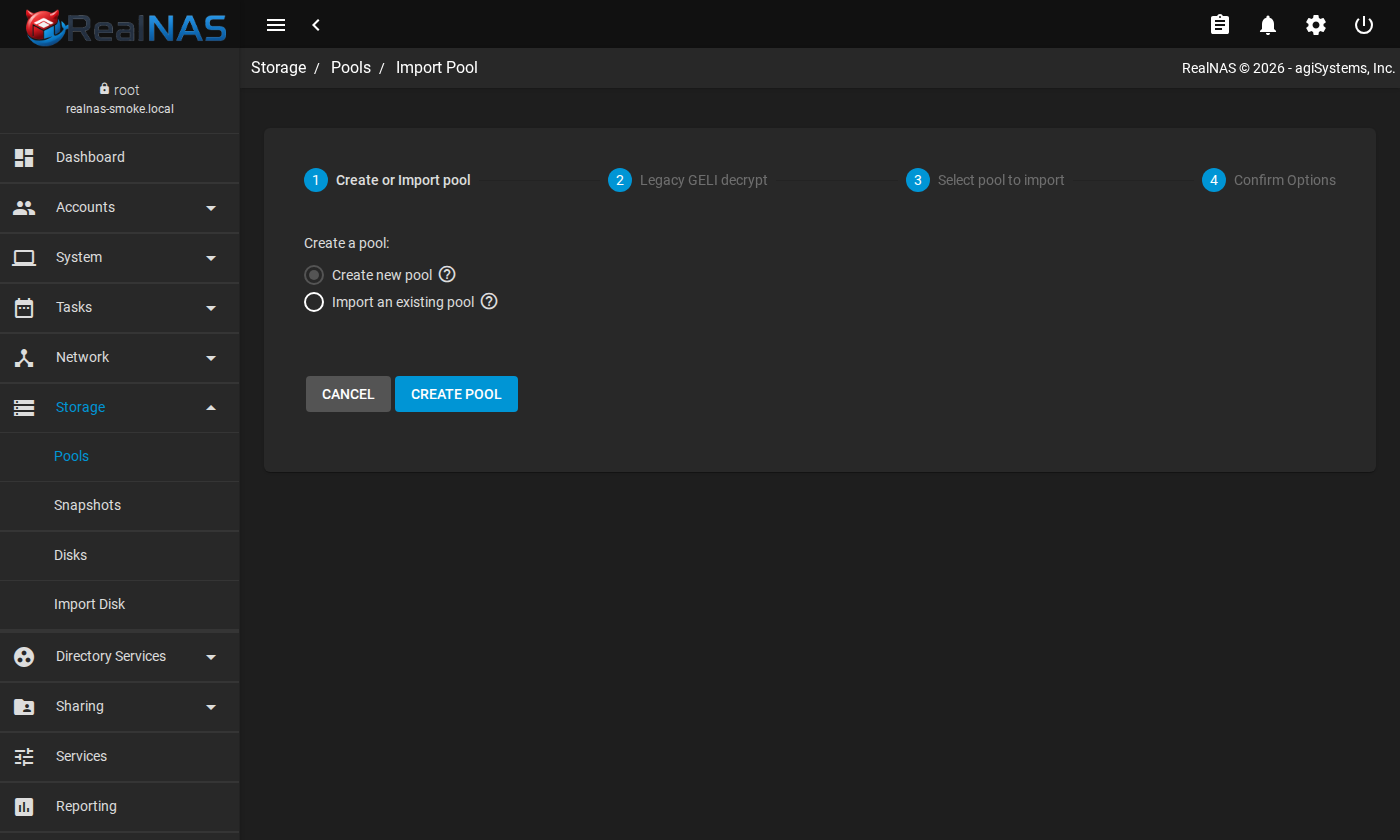Image resolution: width=1400 pixels, height=840 pixels.
Task: Toggle the hamburger sidebar menu icon
Action: (277, 25)
